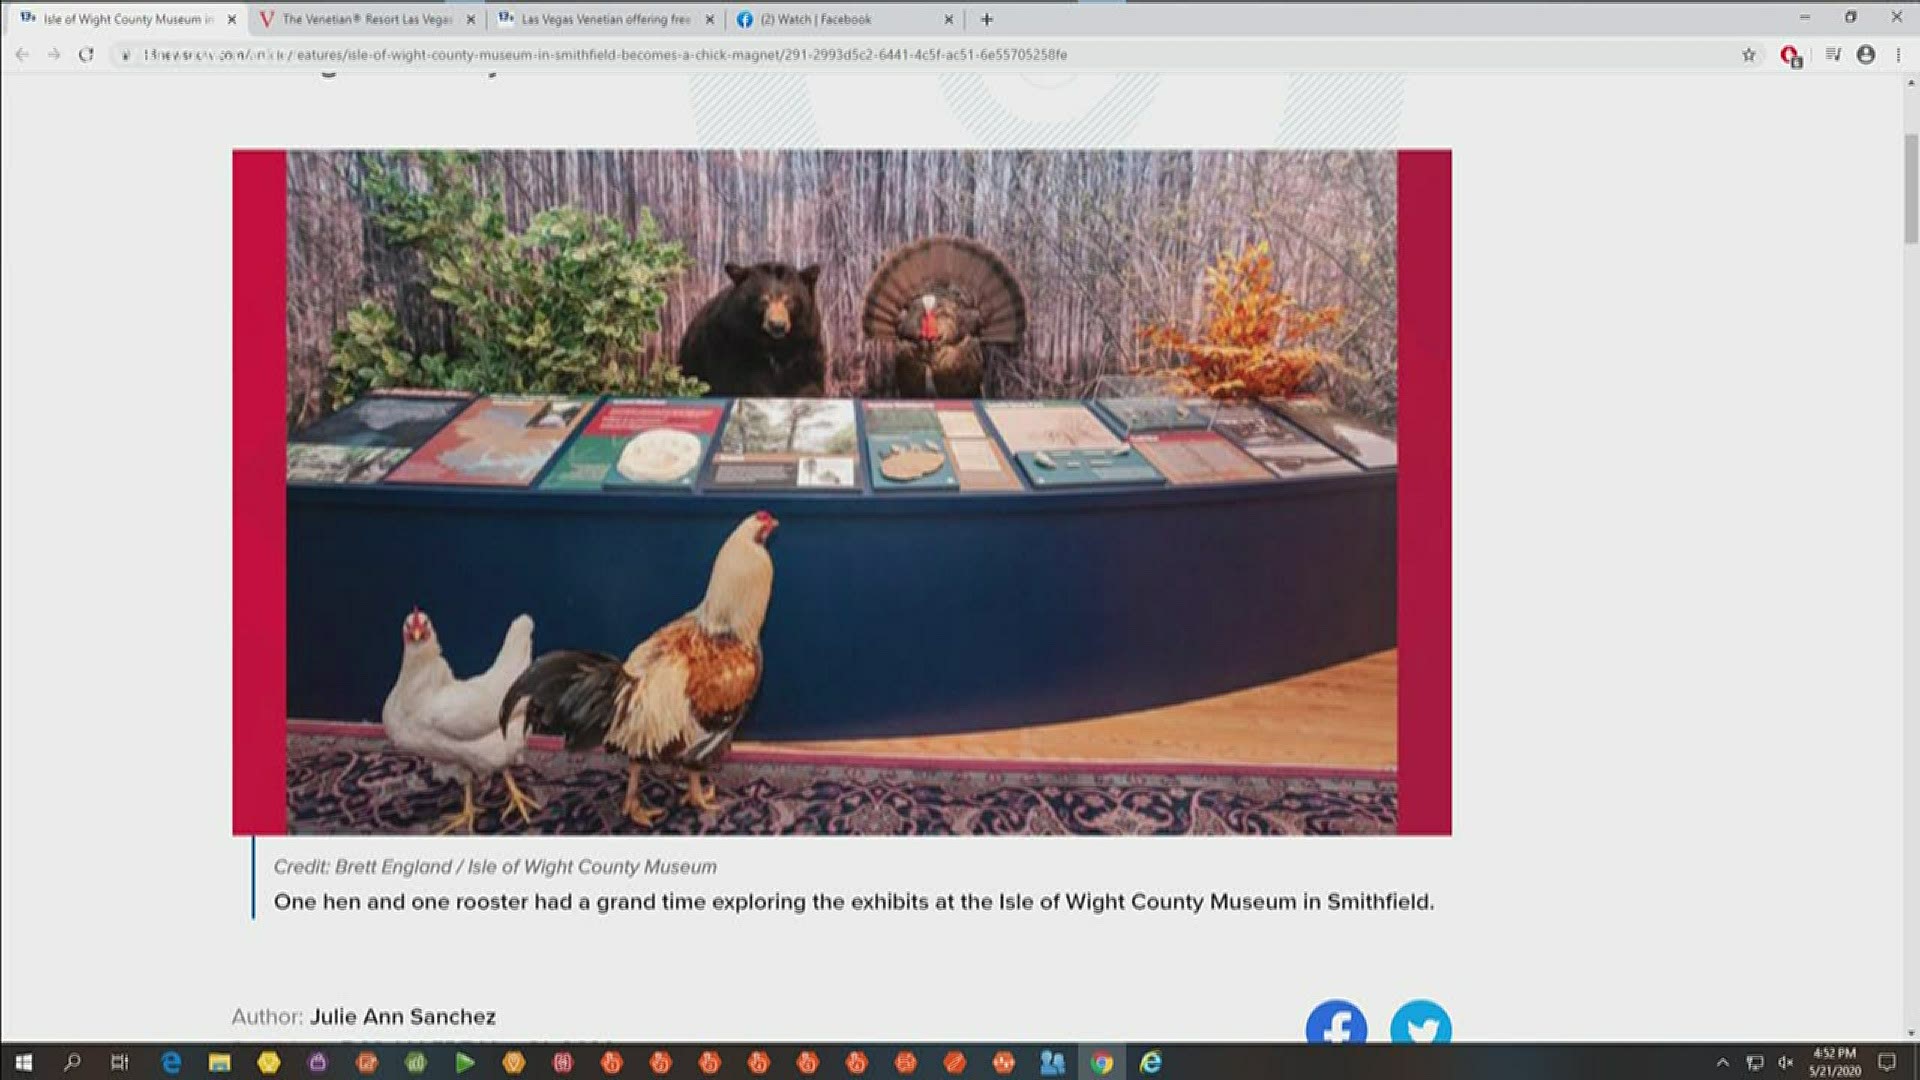Show hidden system tray icons
The image size is (1920, 1080).
point(1722,1062)
